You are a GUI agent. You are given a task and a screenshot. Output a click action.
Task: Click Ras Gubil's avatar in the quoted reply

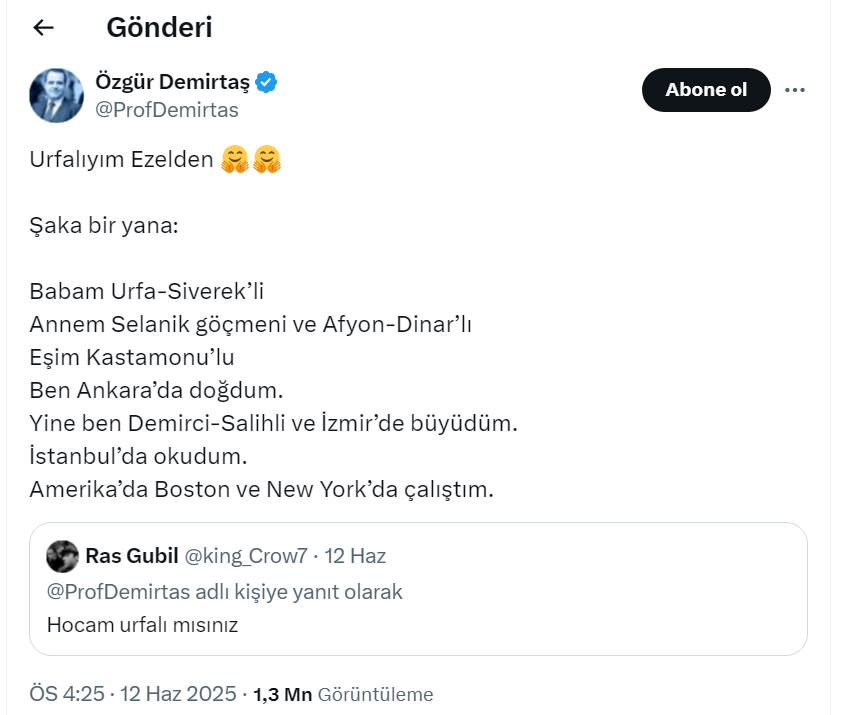coord(62,556)
